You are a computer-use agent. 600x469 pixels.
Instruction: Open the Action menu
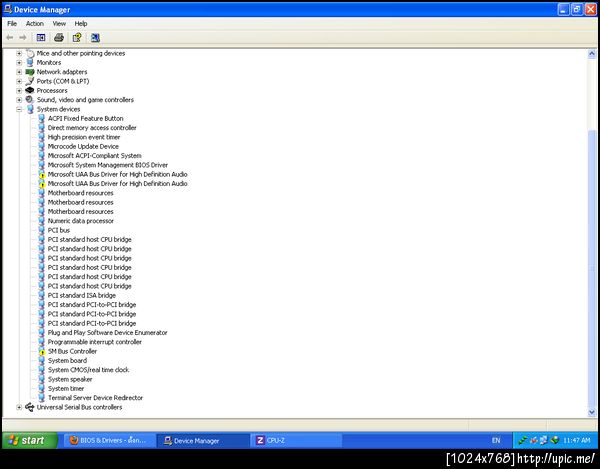pyautogui.click(x=34, y=24)
